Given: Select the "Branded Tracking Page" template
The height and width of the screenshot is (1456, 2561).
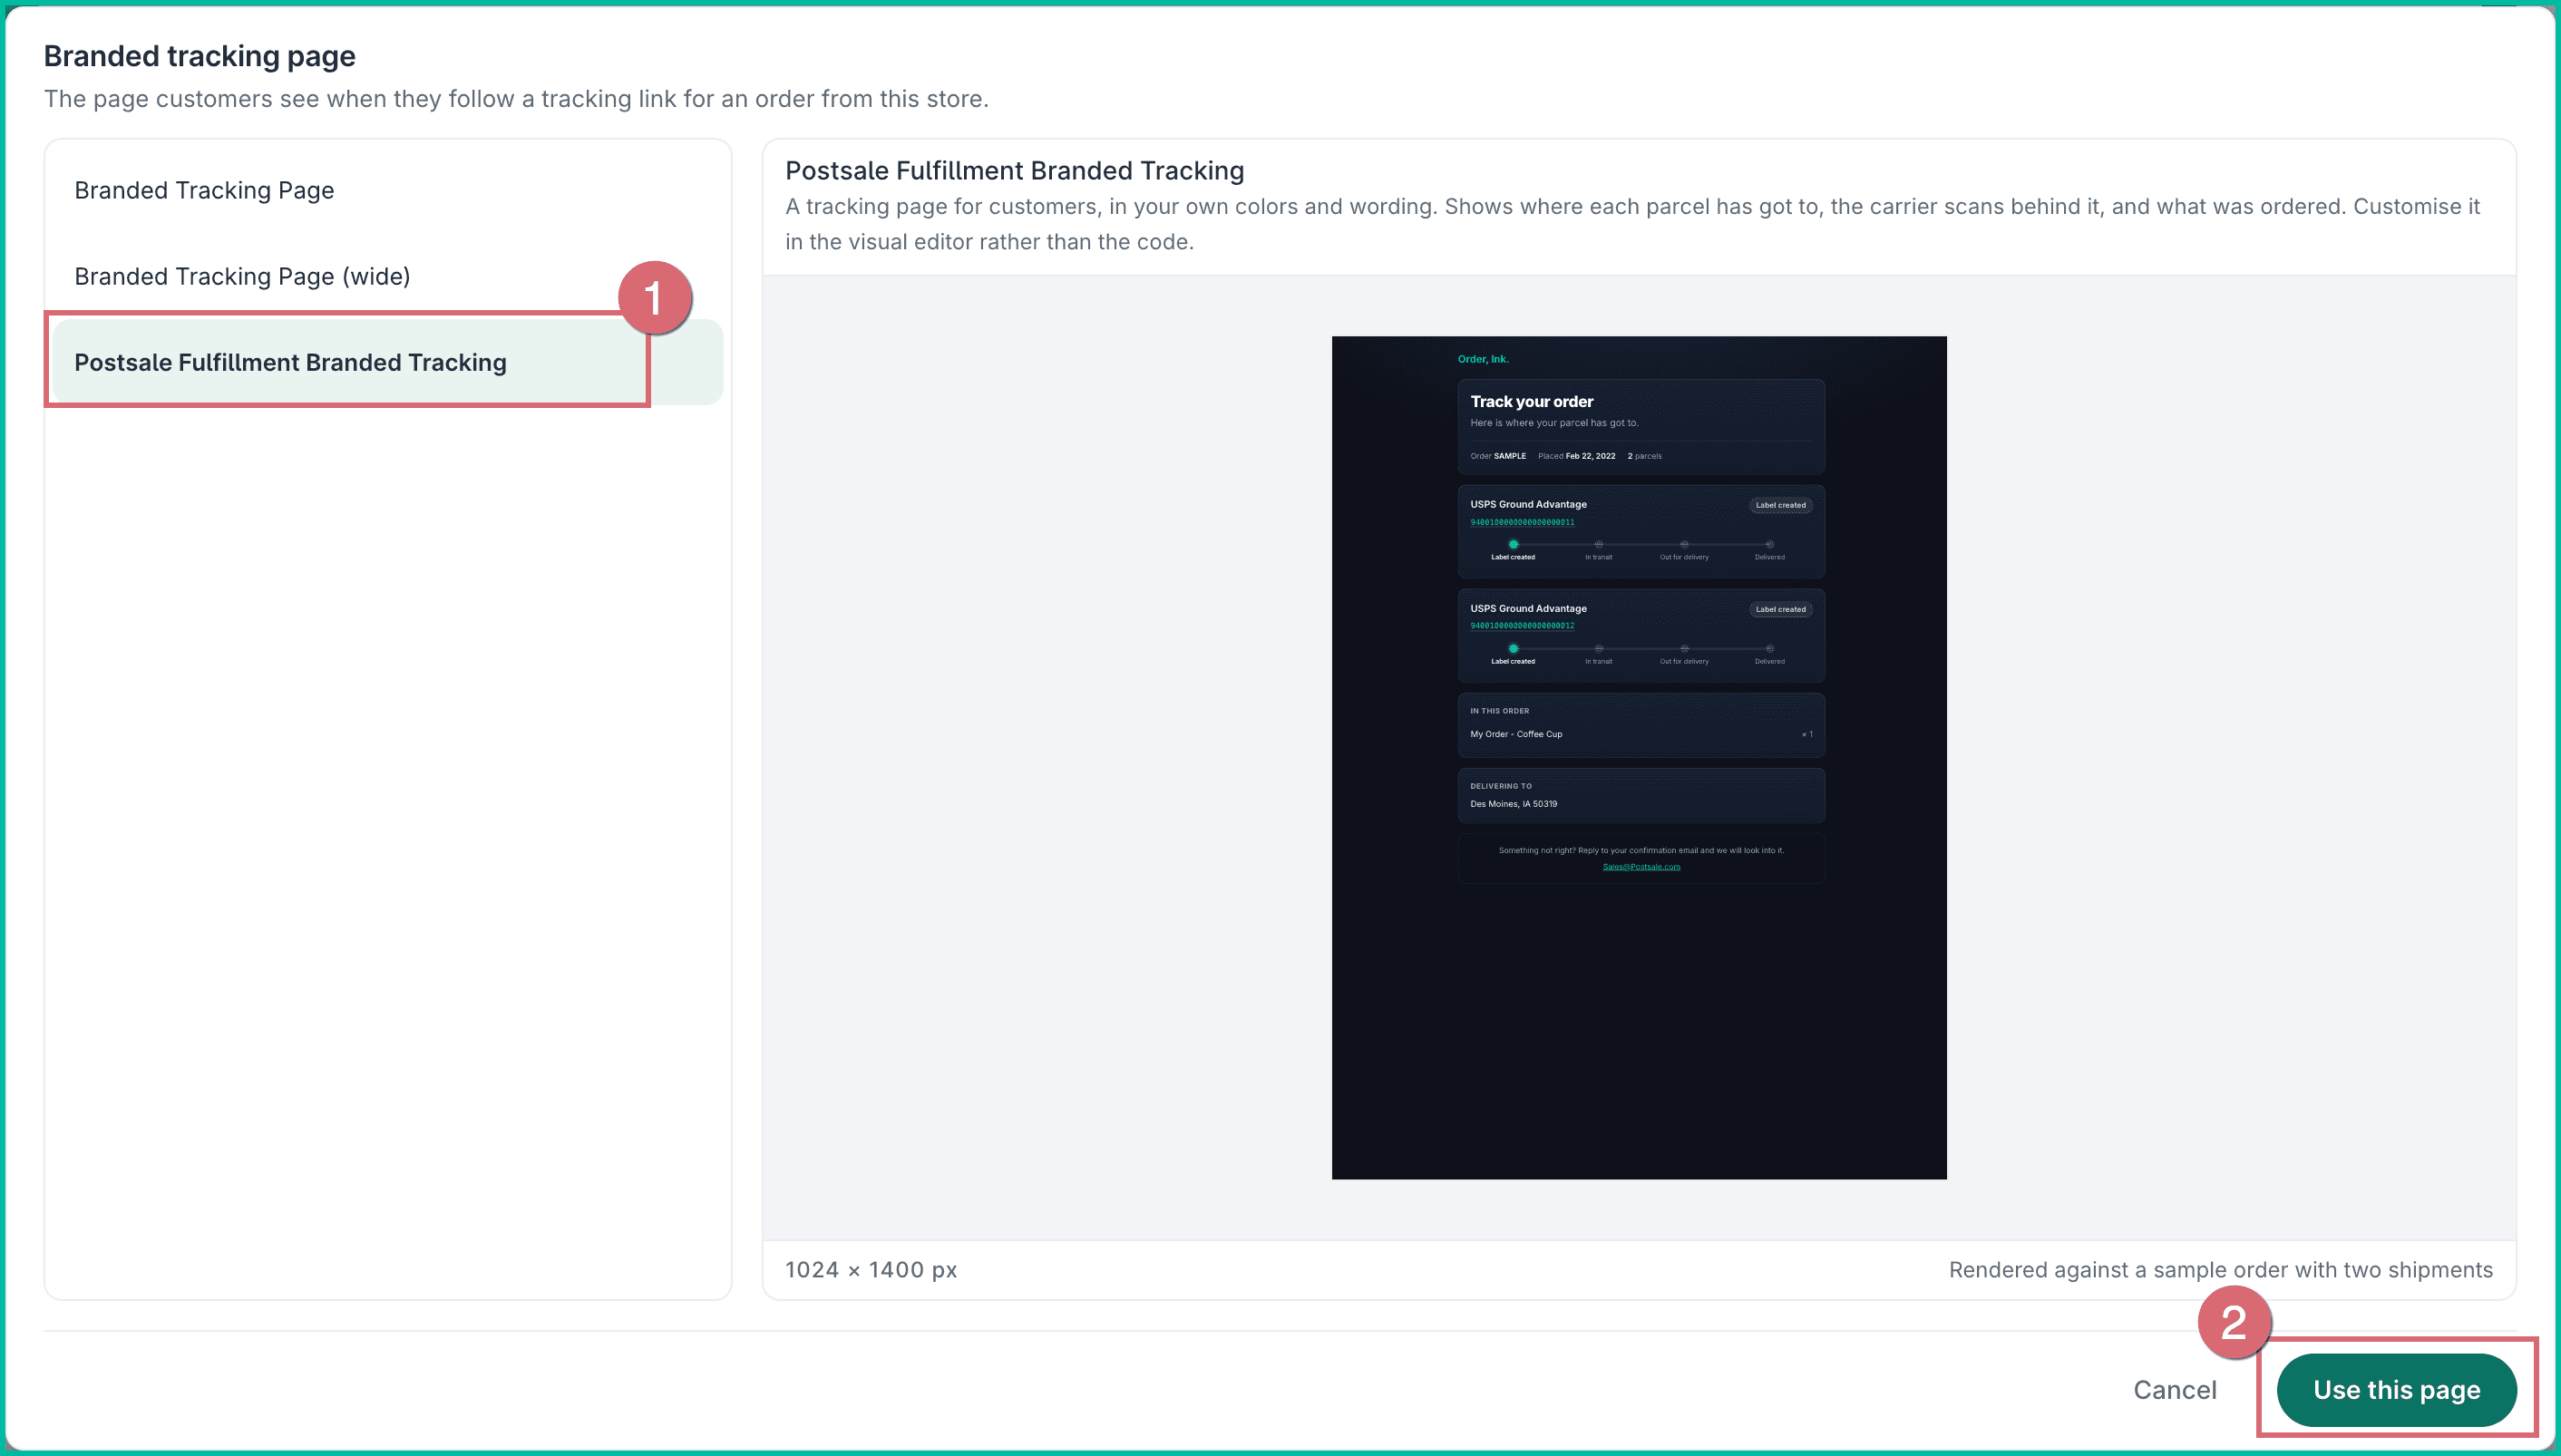Looking at the screenshot, I should click(387, 190).
